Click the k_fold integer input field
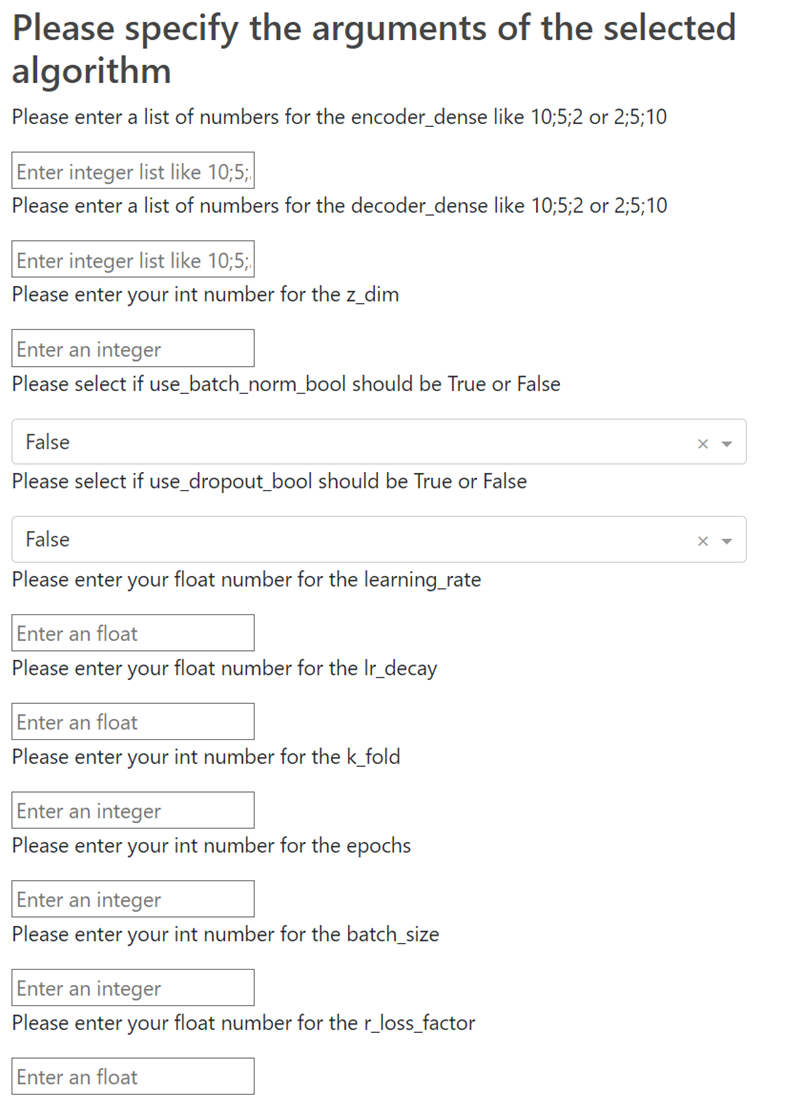This screenshot has width=801, height=1105. pyautogui.click(x=133, y=810)
